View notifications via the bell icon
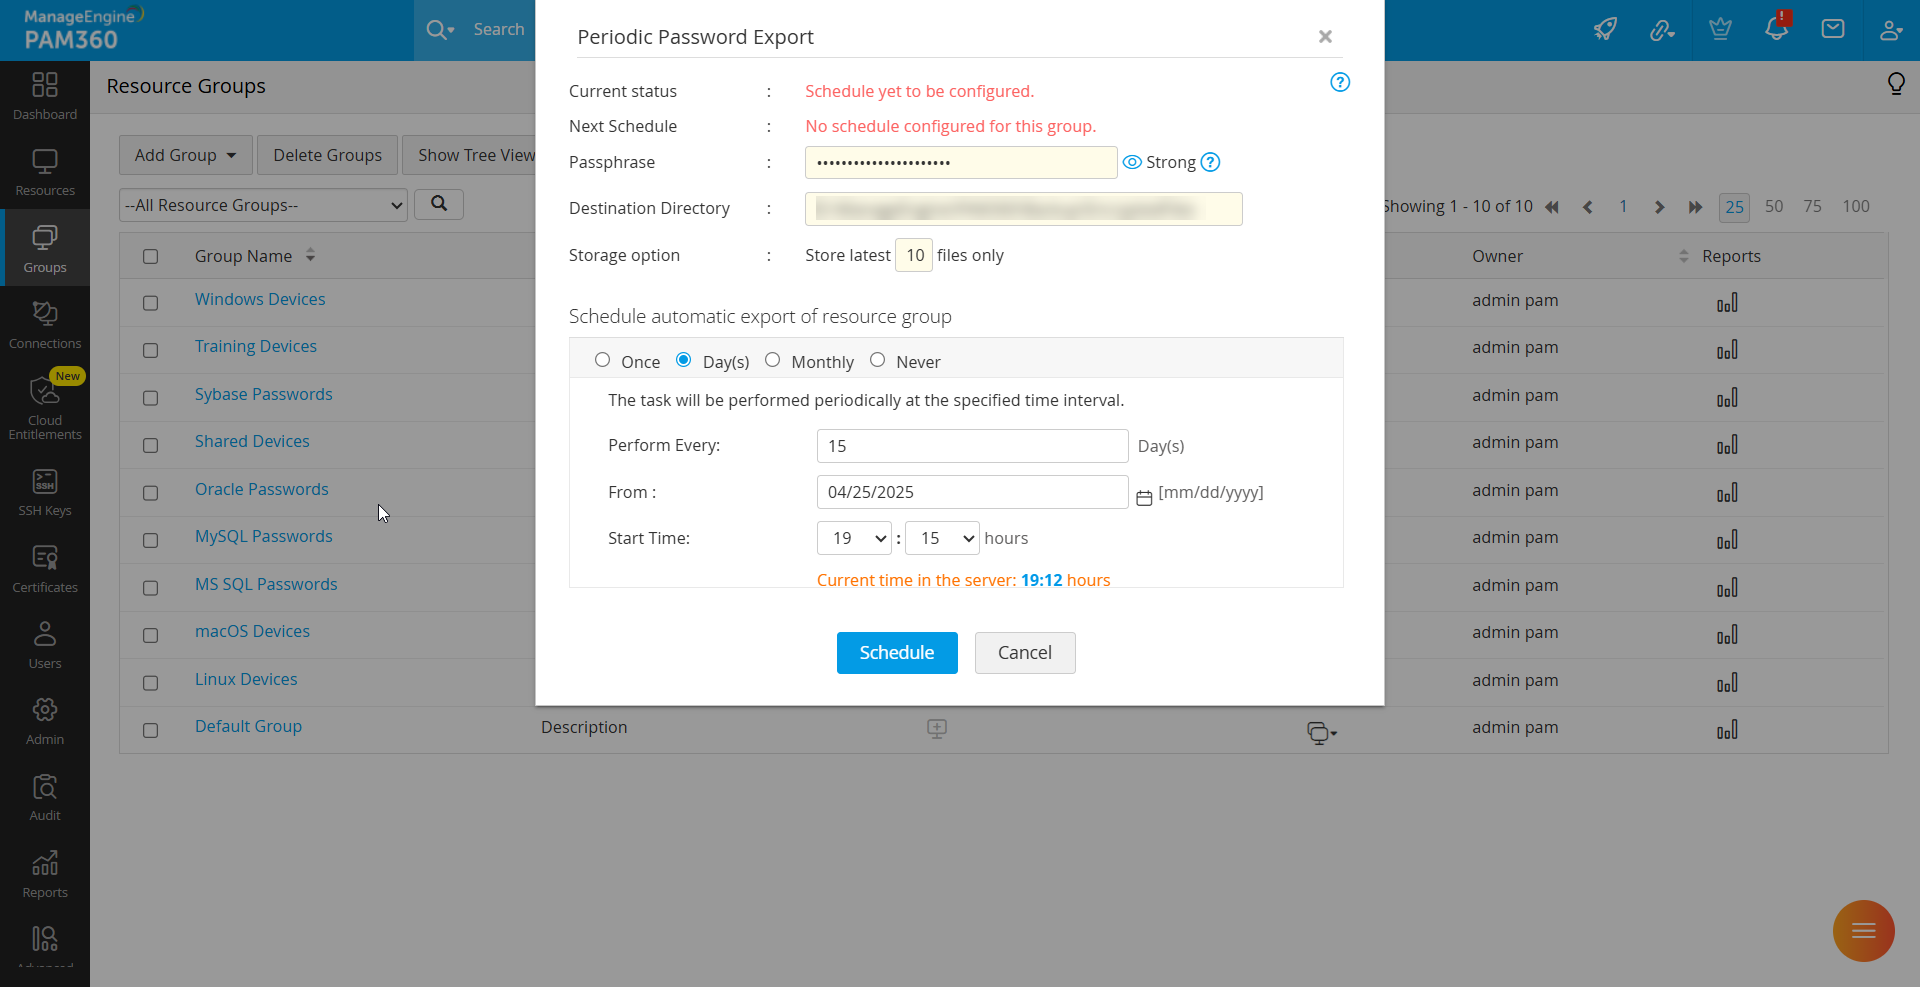The height and width of the screenshot is (987, 1920). tap(1776, 29)
